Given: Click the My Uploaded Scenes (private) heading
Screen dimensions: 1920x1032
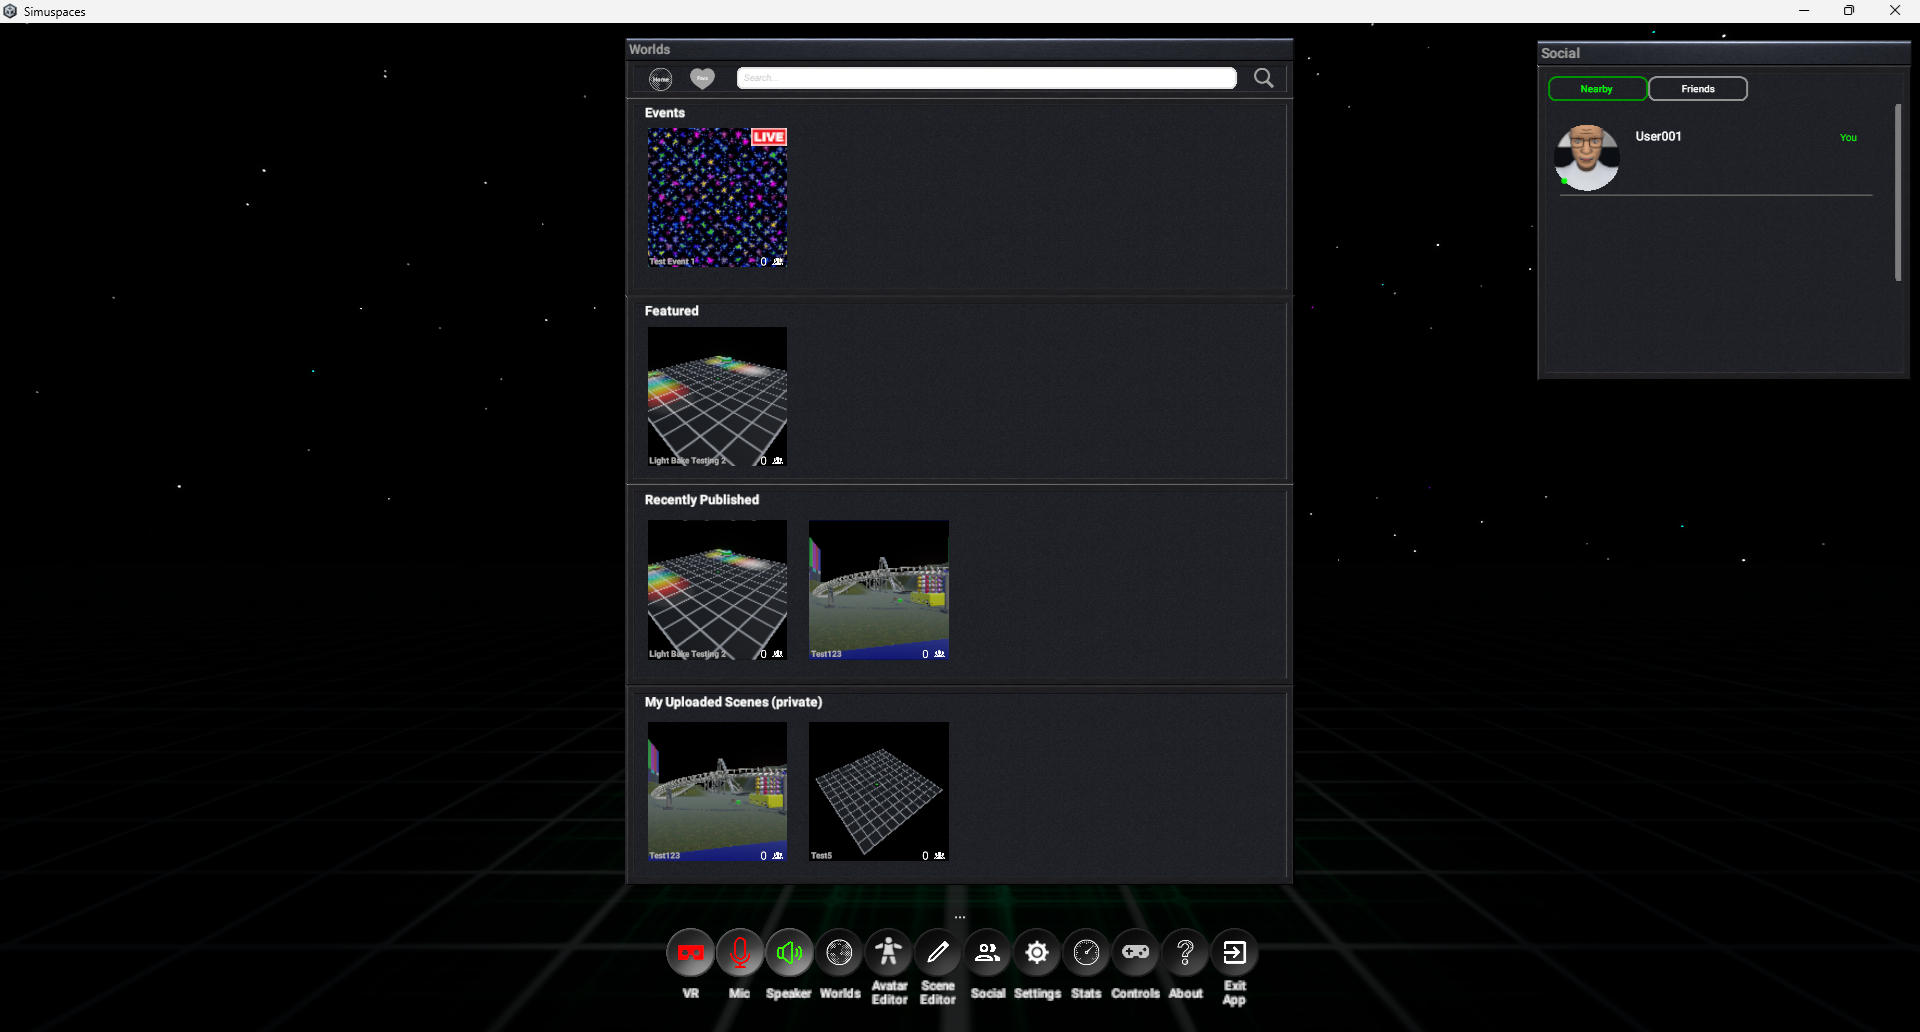Looking at the screenshot, I should tap(733, 702).
